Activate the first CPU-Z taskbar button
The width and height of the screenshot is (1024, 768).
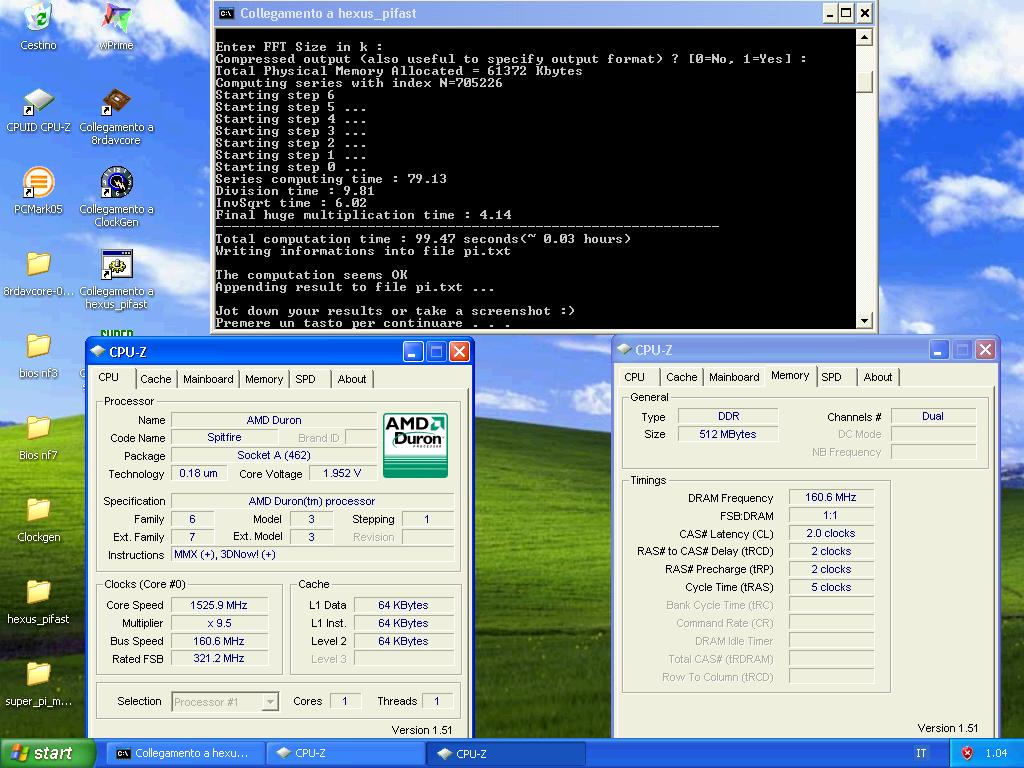pos(346,753)
